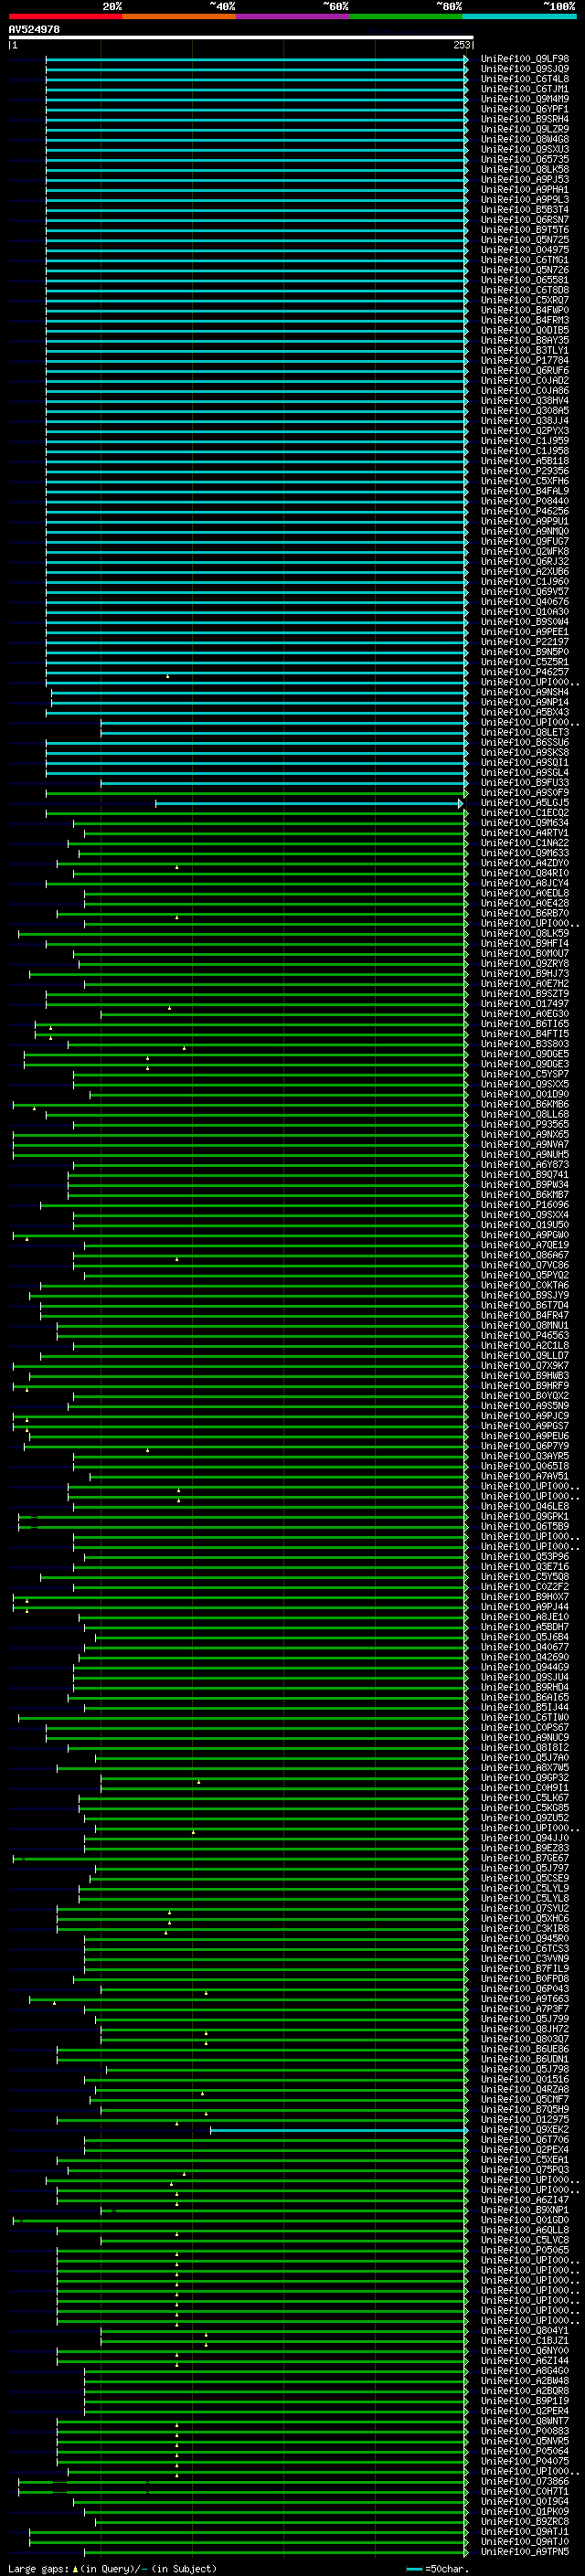The height and width of the screenshot is (2576, 585).
Task: Select the label UniRef100_B9HFI4
Action: click(525, 943)
